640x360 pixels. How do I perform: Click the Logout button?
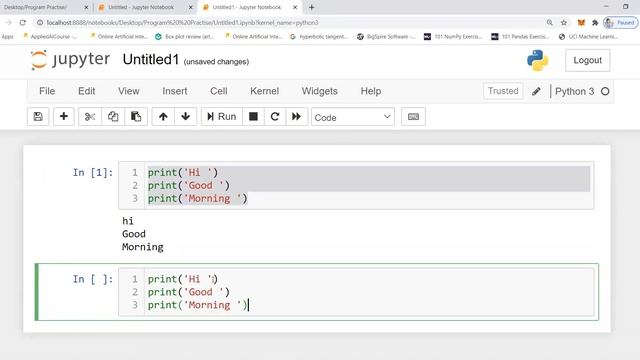(587, 60)
